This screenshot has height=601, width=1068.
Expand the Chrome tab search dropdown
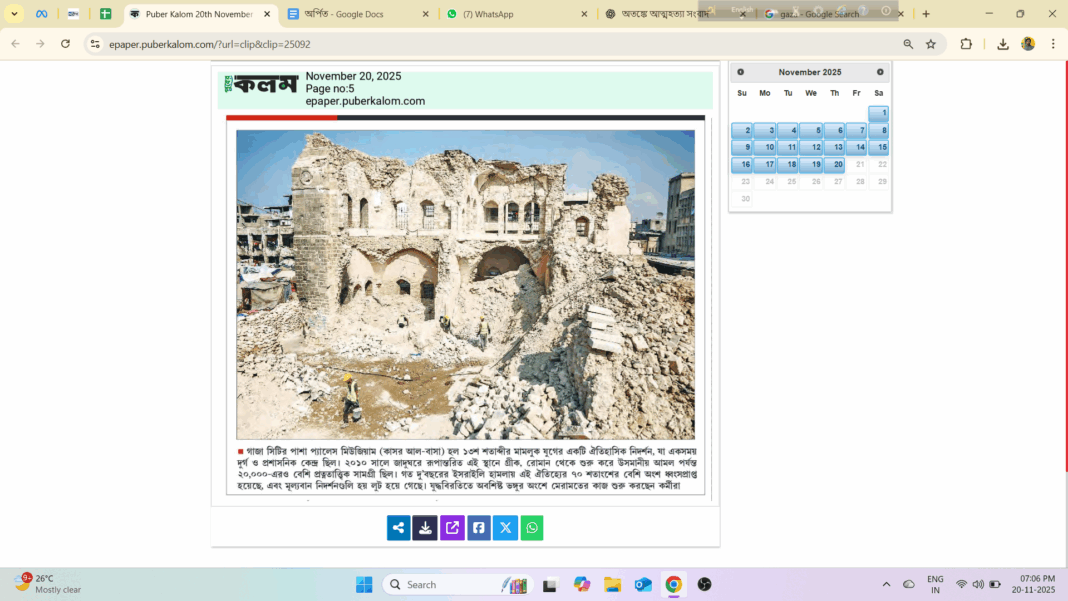click(x=14, y=14)
